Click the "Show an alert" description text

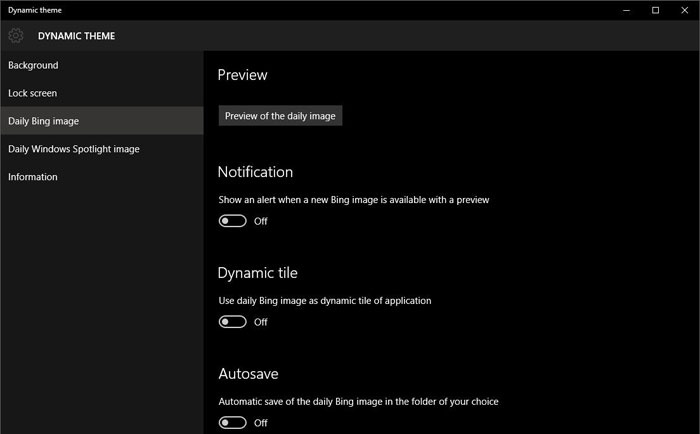point(353,200)
